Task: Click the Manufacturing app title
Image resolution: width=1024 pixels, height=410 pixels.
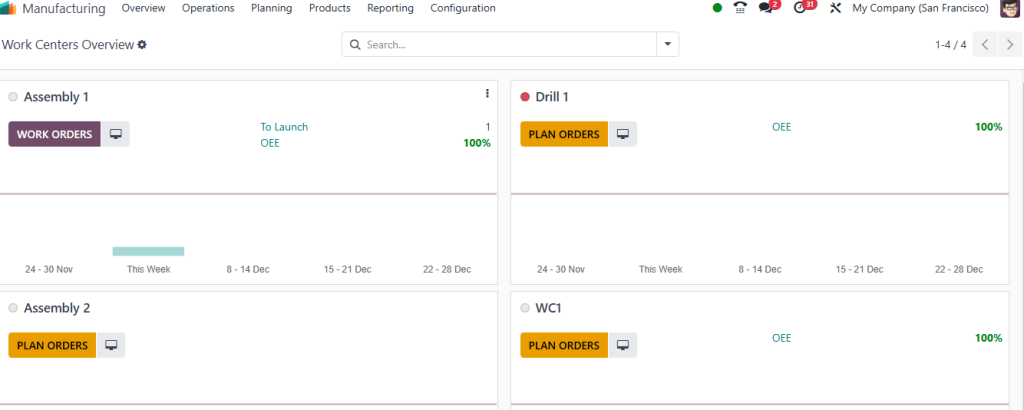Action: click(64, 8)
